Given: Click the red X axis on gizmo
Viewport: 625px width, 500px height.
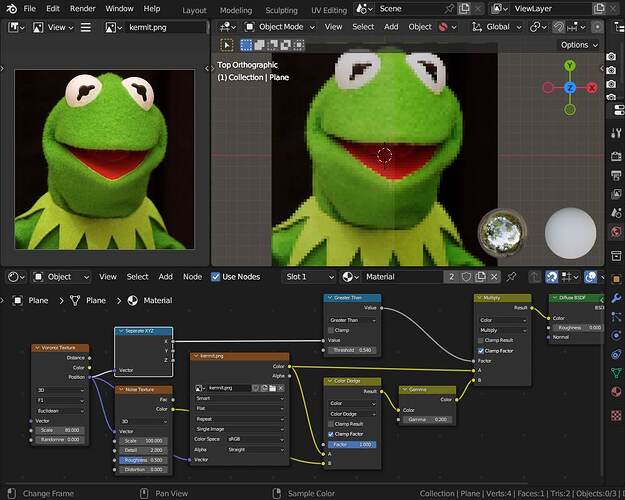Looking at the screenshot, I should [x=592, y=88].
